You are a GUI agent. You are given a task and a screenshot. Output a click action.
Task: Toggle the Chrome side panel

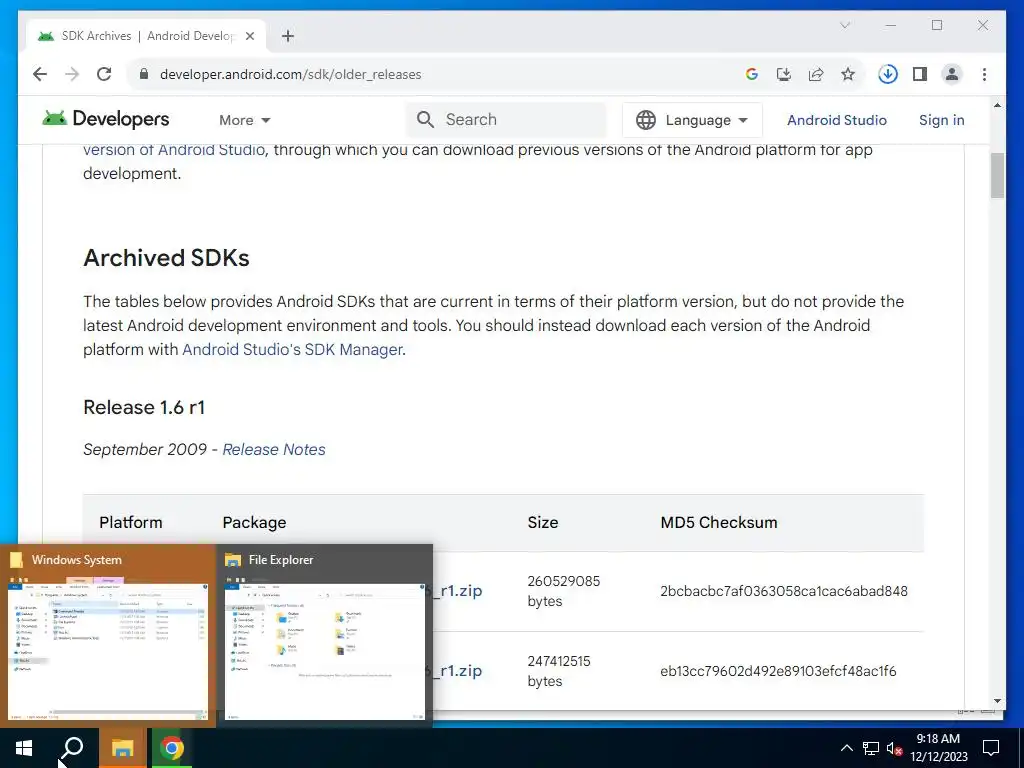pyautogui.click(x=920, y=74)
